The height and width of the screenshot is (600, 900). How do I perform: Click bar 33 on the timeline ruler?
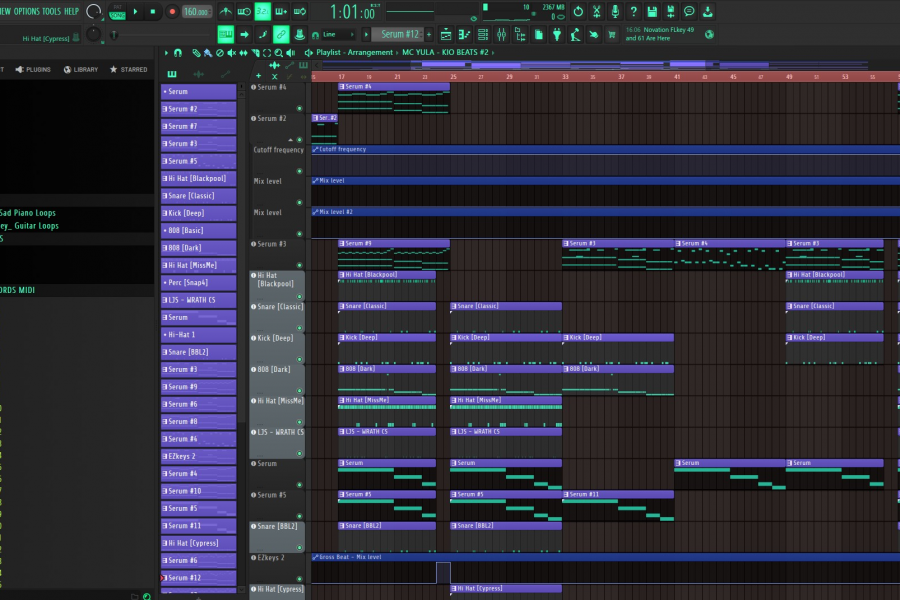[565, 76]
